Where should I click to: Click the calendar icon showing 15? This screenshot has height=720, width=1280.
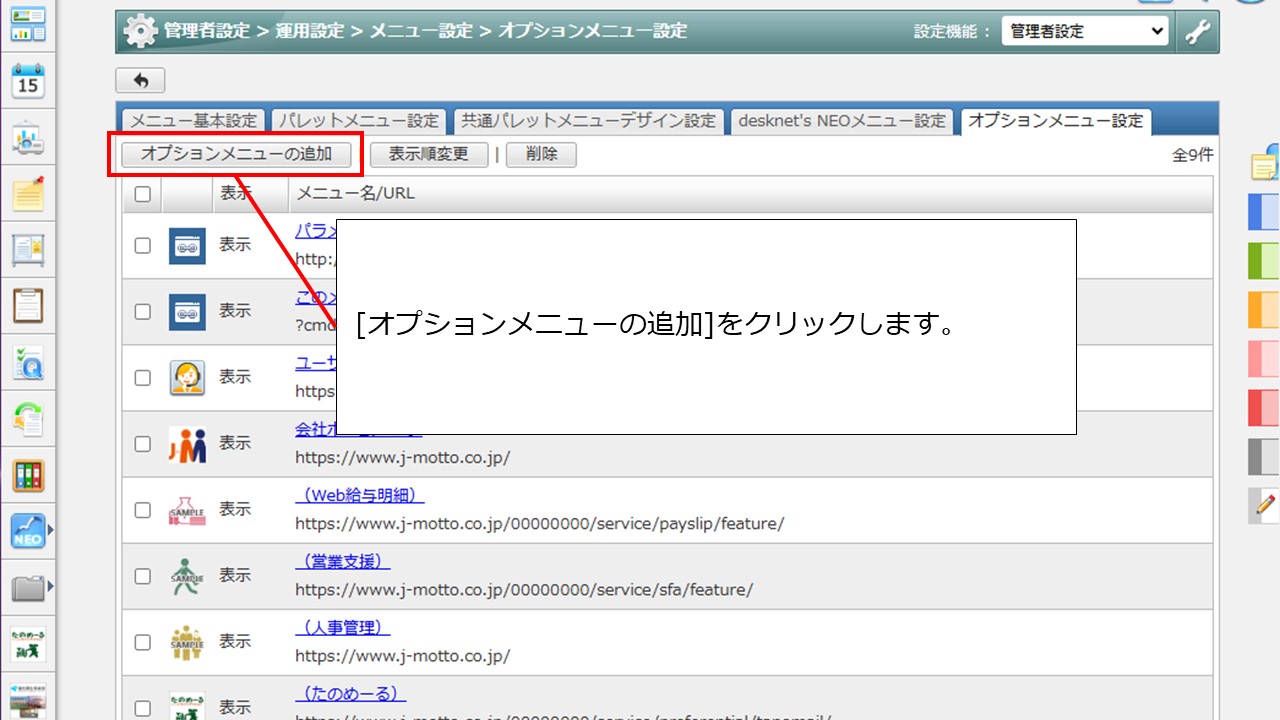click(28, 82)
